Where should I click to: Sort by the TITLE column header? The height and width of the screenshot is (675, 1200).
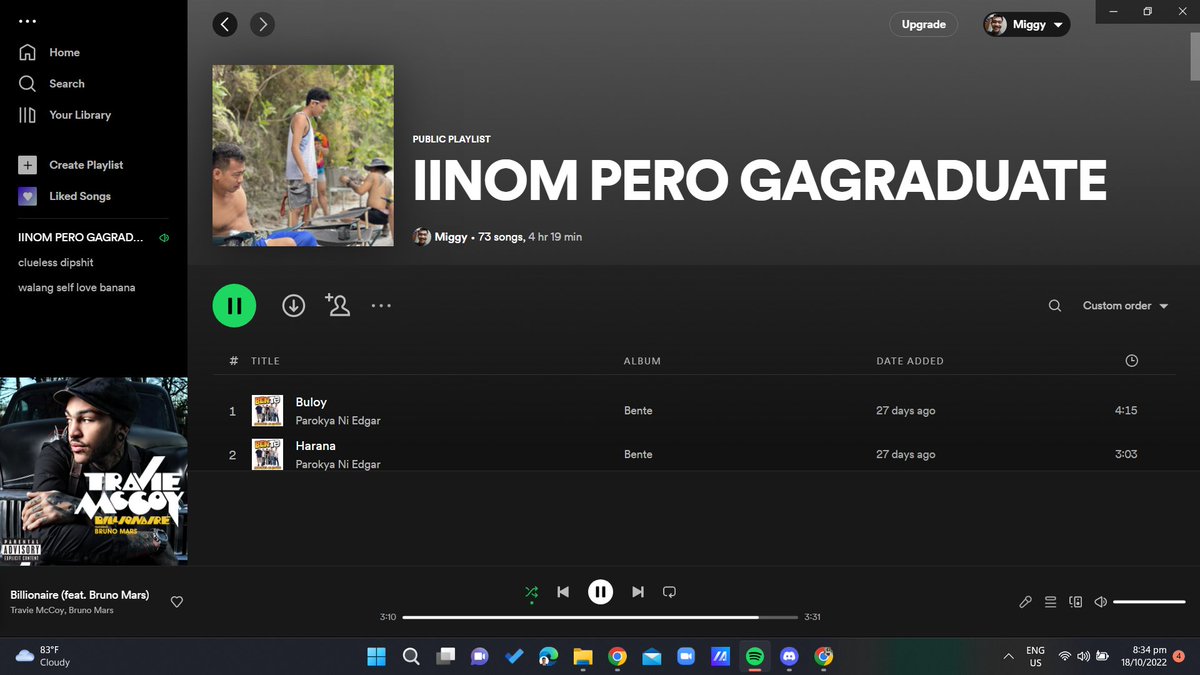click(x=265, y=361)
